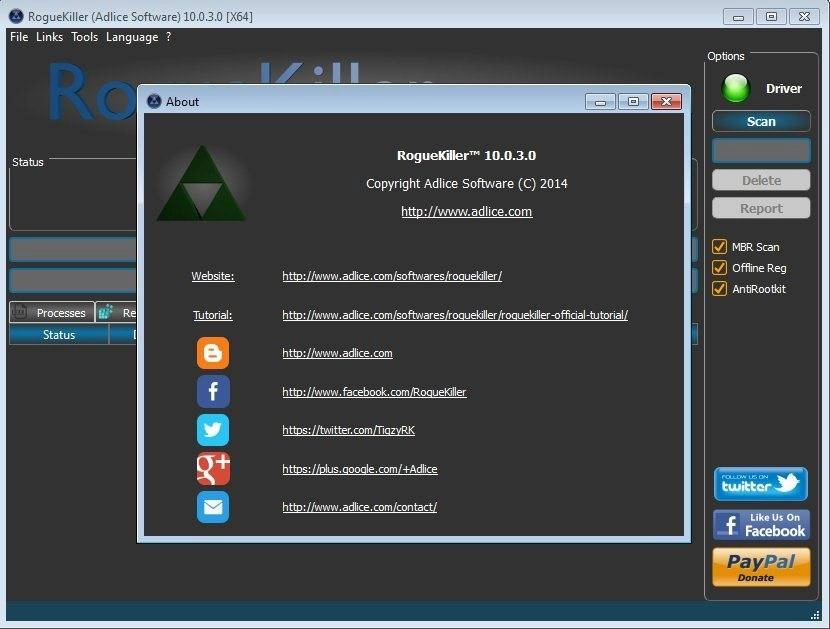Open the twitter.com/TigzyRK link
Screen dimensions: 830x629
point(348,430)
